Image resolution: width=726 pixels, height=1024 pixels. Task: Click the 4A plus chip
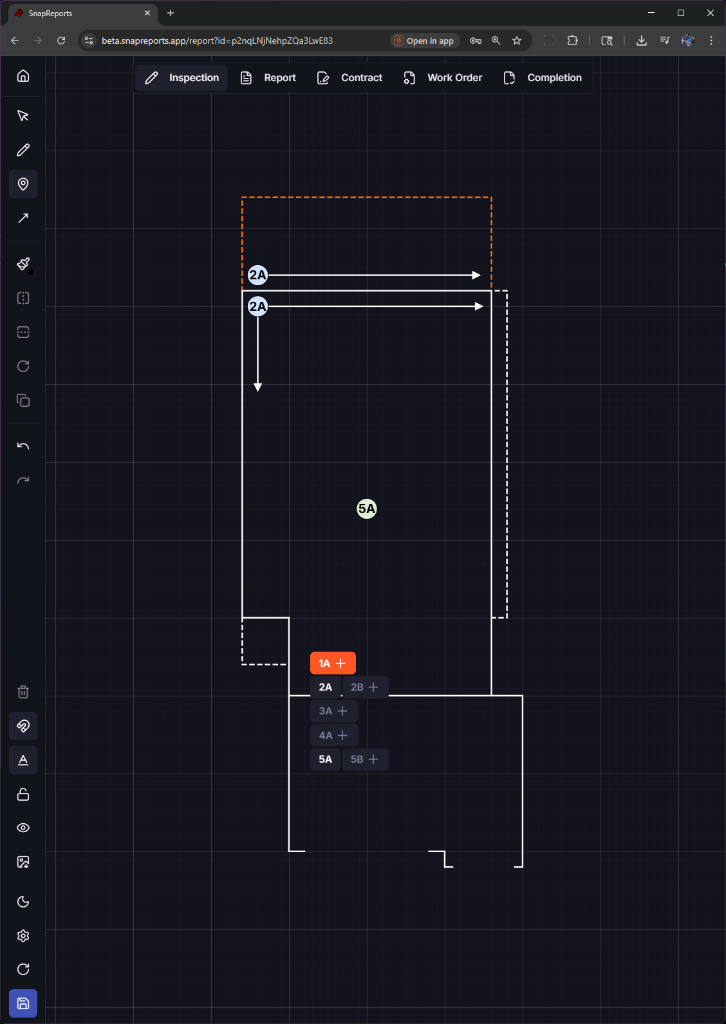[x=334, y=735]
